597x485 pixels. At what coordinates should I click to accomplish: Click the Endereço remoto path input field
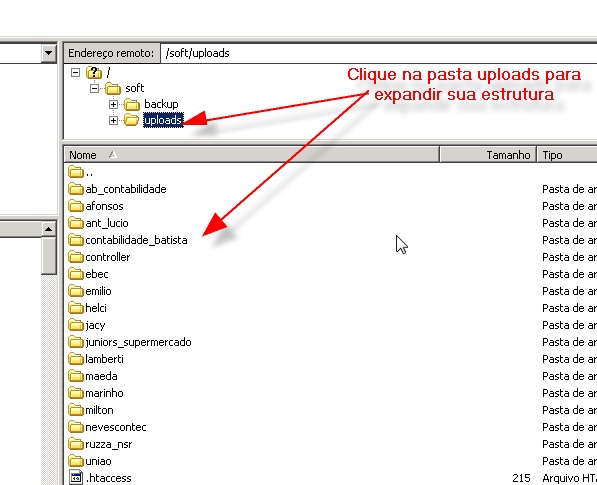click(378, 53)
